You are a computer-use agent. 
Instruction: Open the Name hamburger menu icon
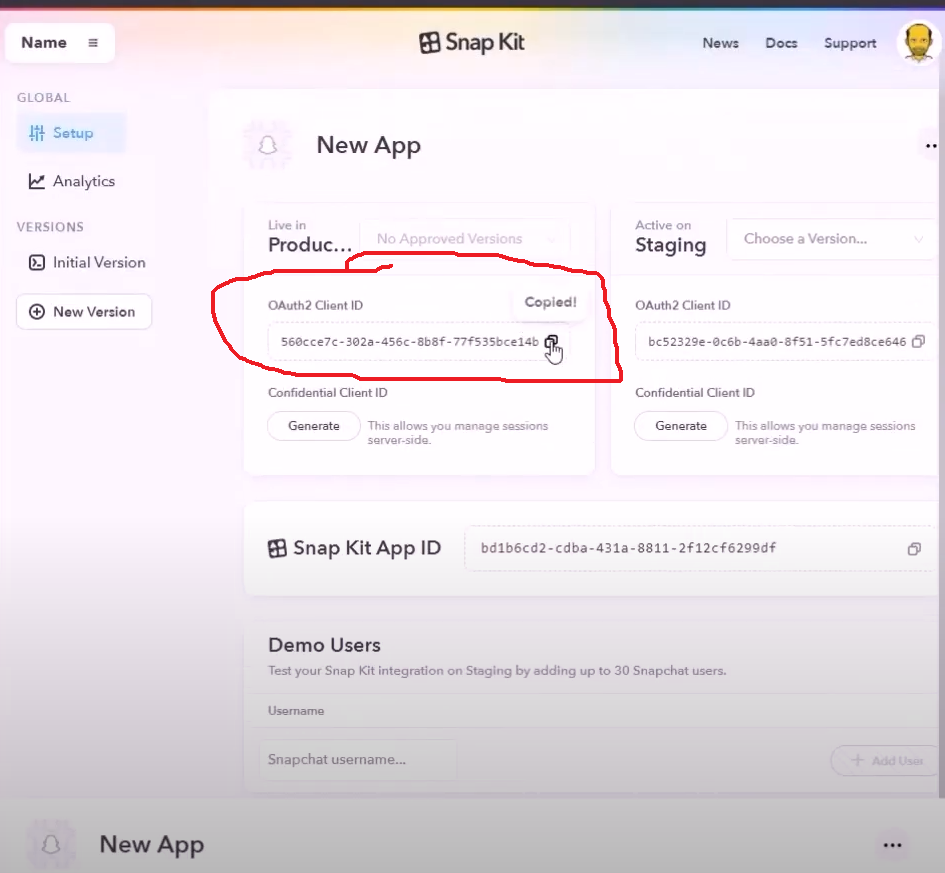click(93, 43)
